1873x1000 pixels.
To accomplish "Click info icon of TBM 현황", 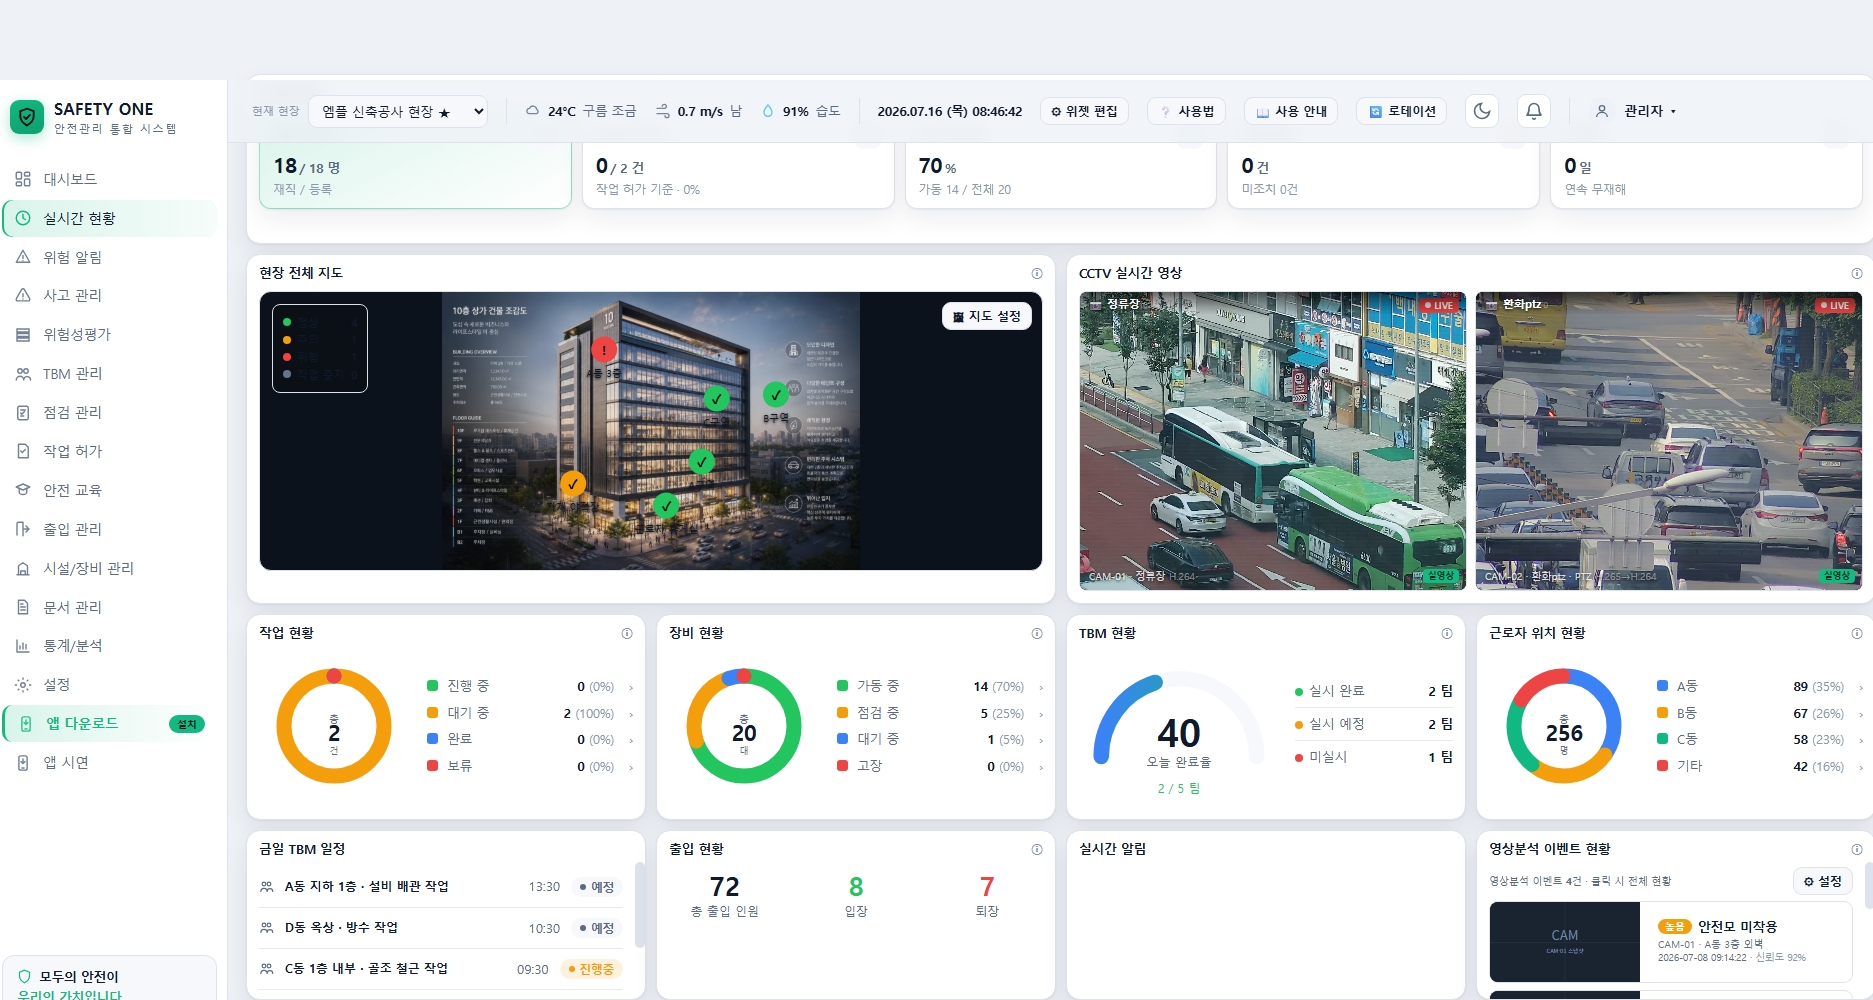I will pos(1447,633).
